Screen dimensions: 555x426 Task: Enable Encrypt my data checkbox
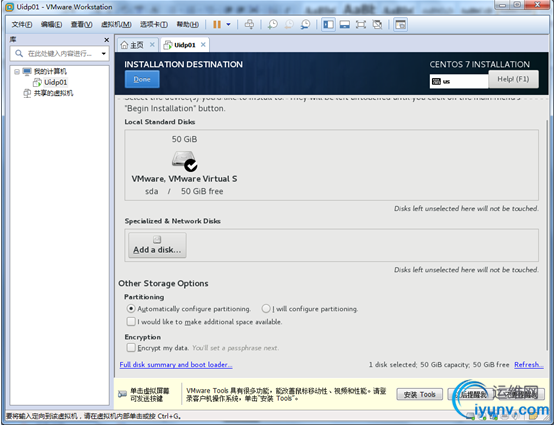pos(131,348)
